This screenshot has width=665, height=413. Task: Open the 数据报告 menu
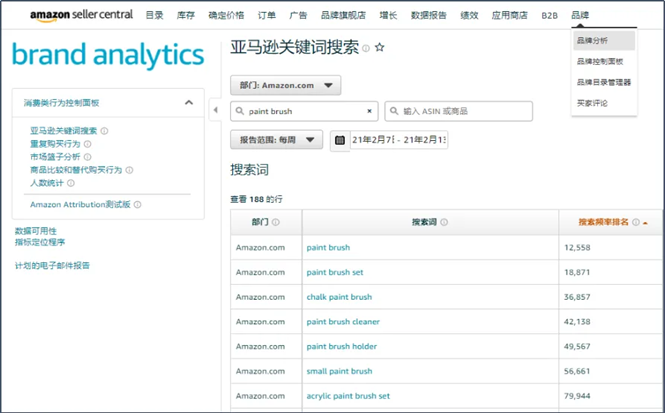[428, 15]
